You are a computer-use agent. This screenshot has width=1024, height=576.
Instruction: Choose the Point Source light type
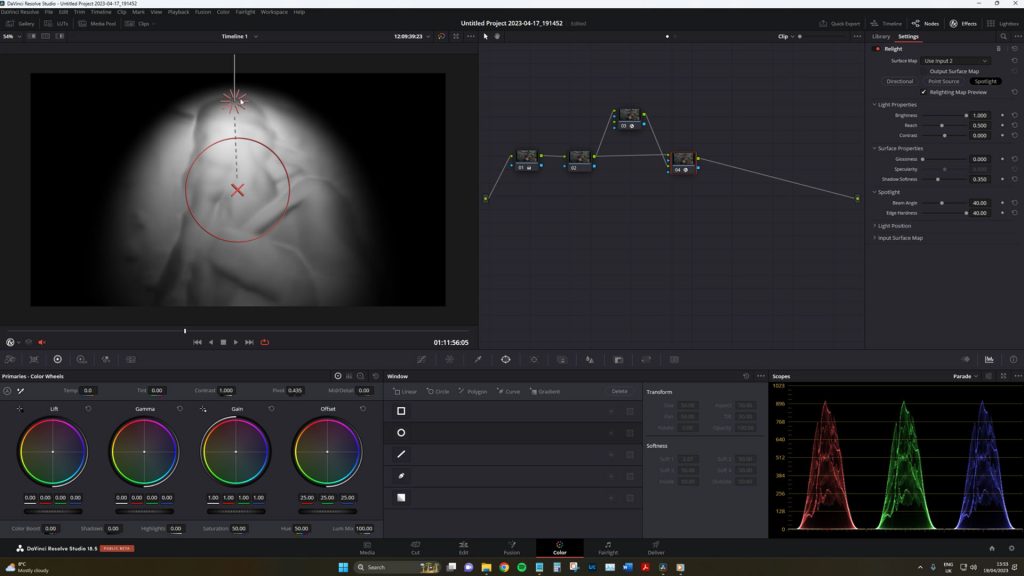943,81
